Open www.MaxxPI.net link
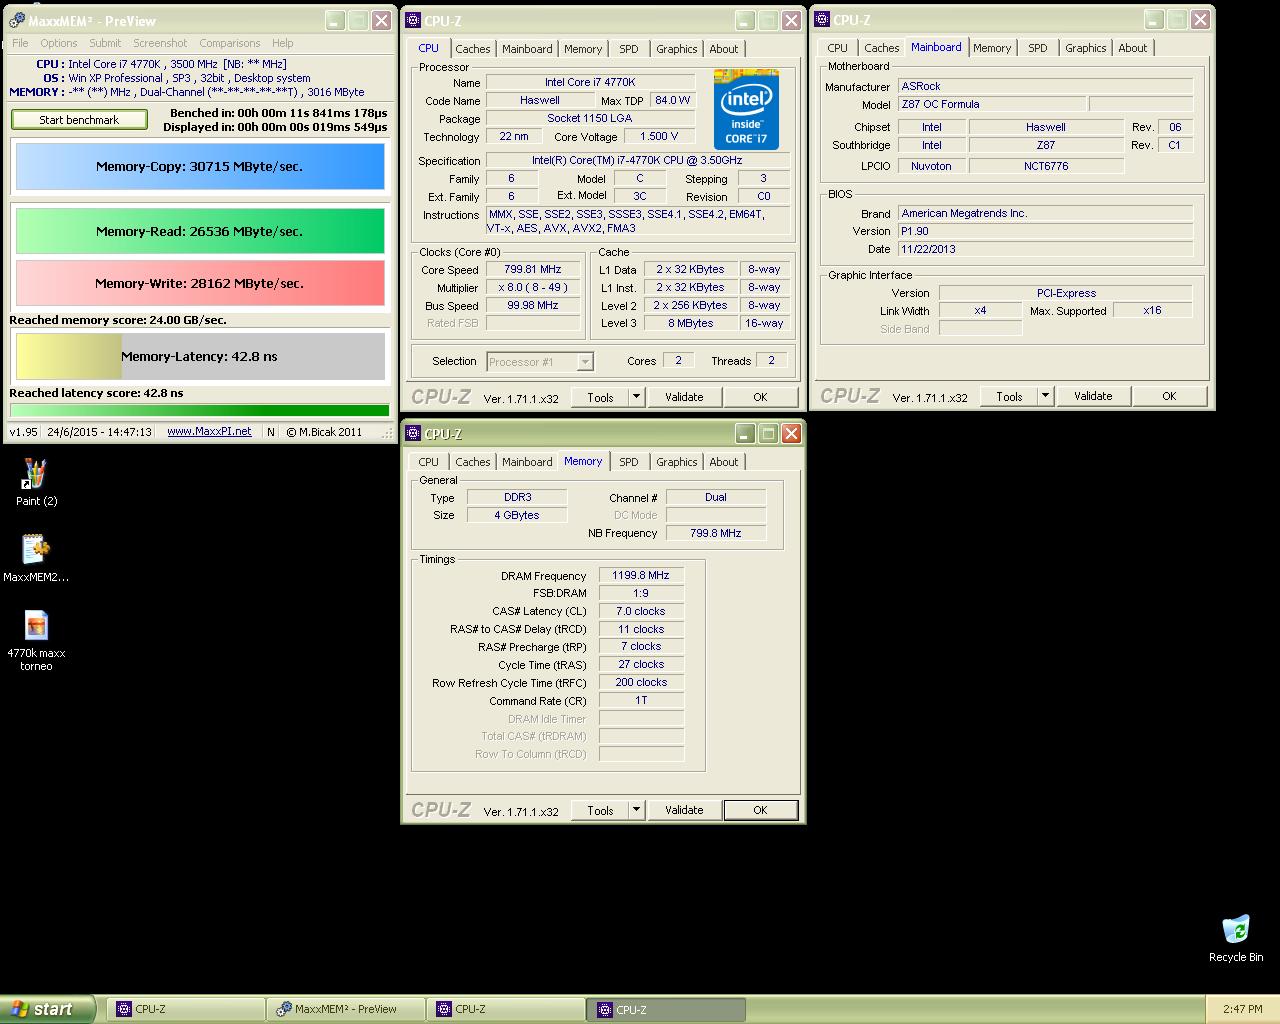 pyautogui.click(x=209, y=431)
